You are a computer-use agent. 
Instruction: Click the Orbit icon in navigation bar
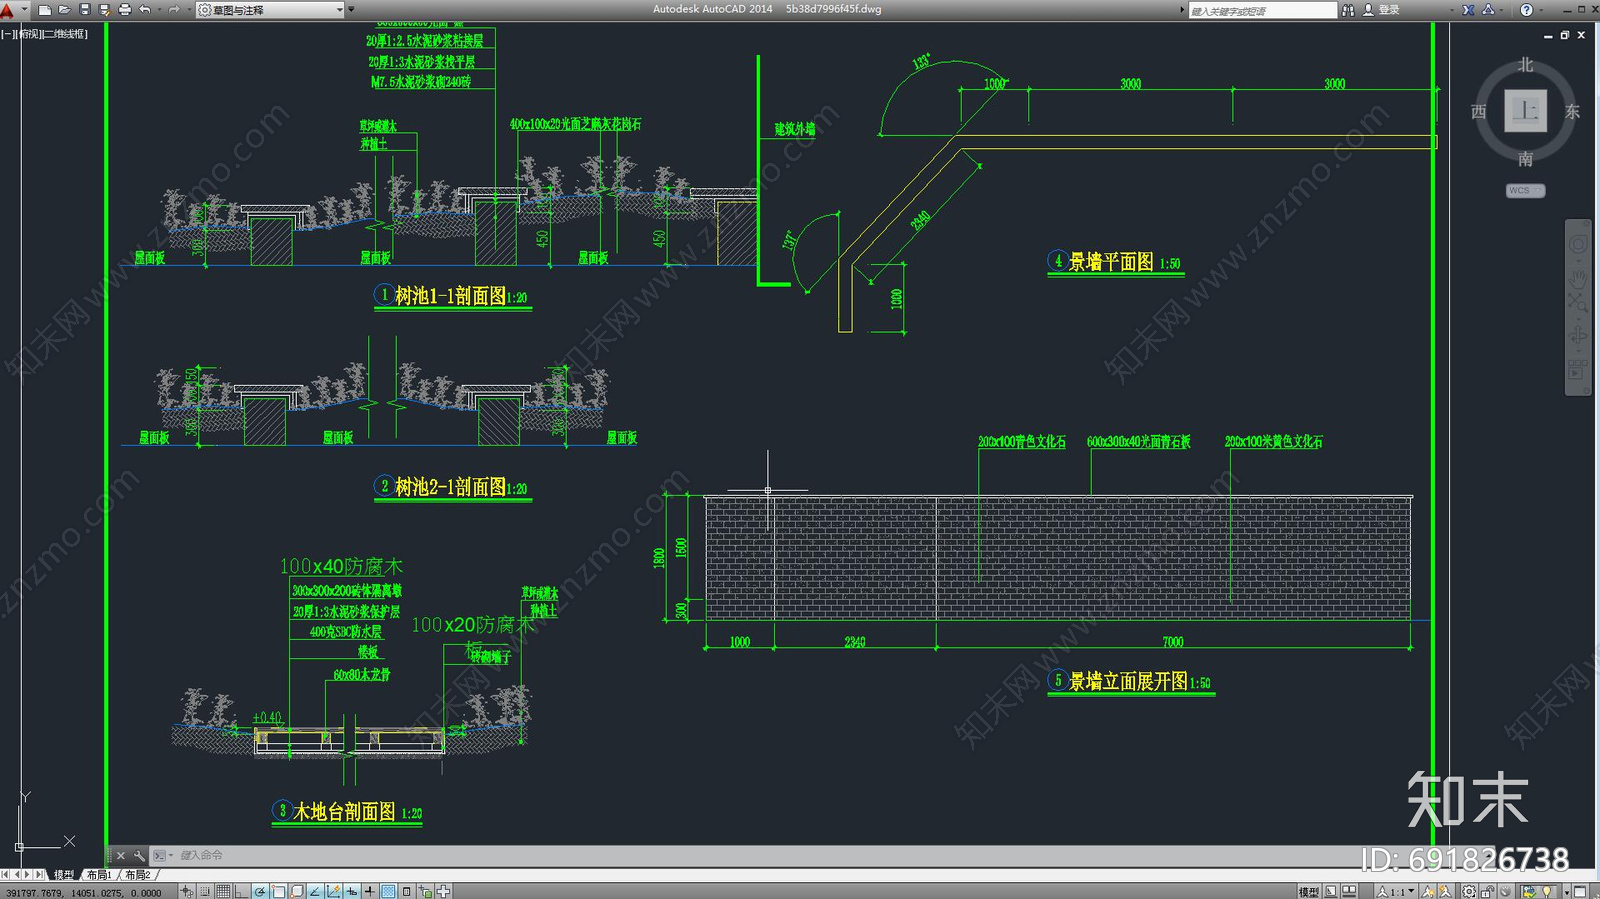click(1578, 335)
